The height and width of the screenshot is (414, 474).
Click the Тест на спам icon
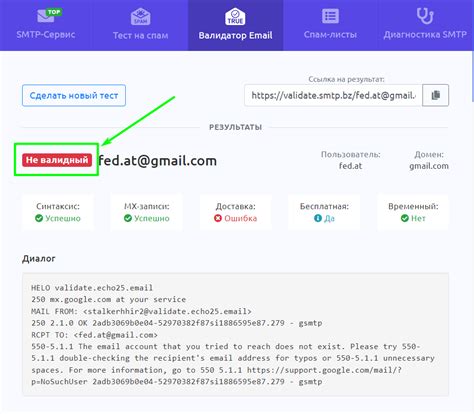(x=140, y=16)
